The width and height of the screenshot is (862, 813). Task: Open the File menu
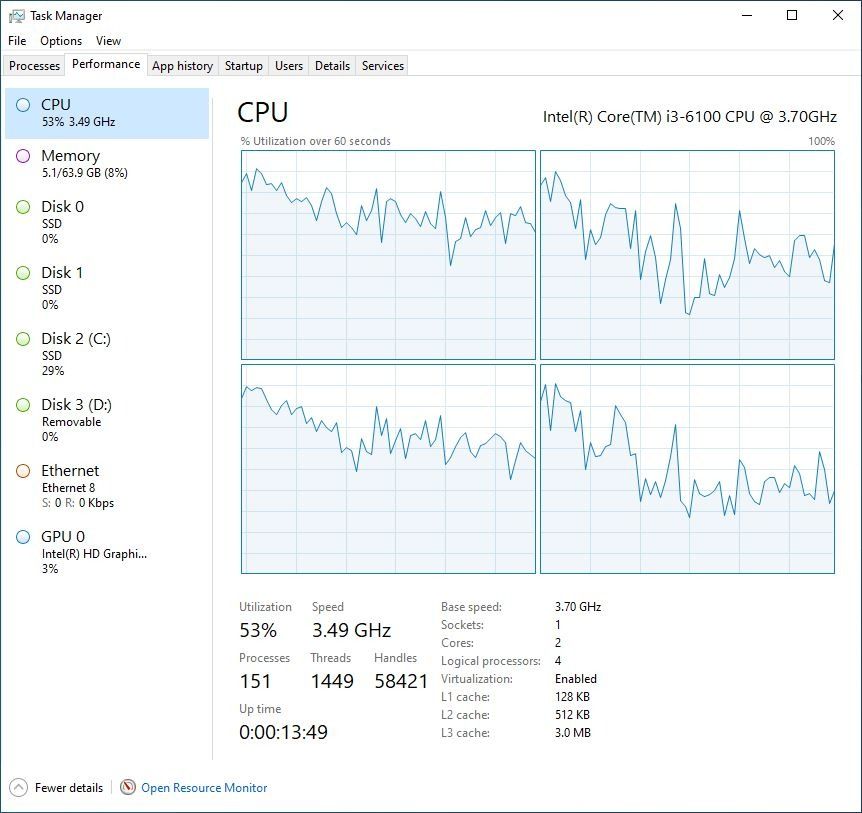[17, 41]
